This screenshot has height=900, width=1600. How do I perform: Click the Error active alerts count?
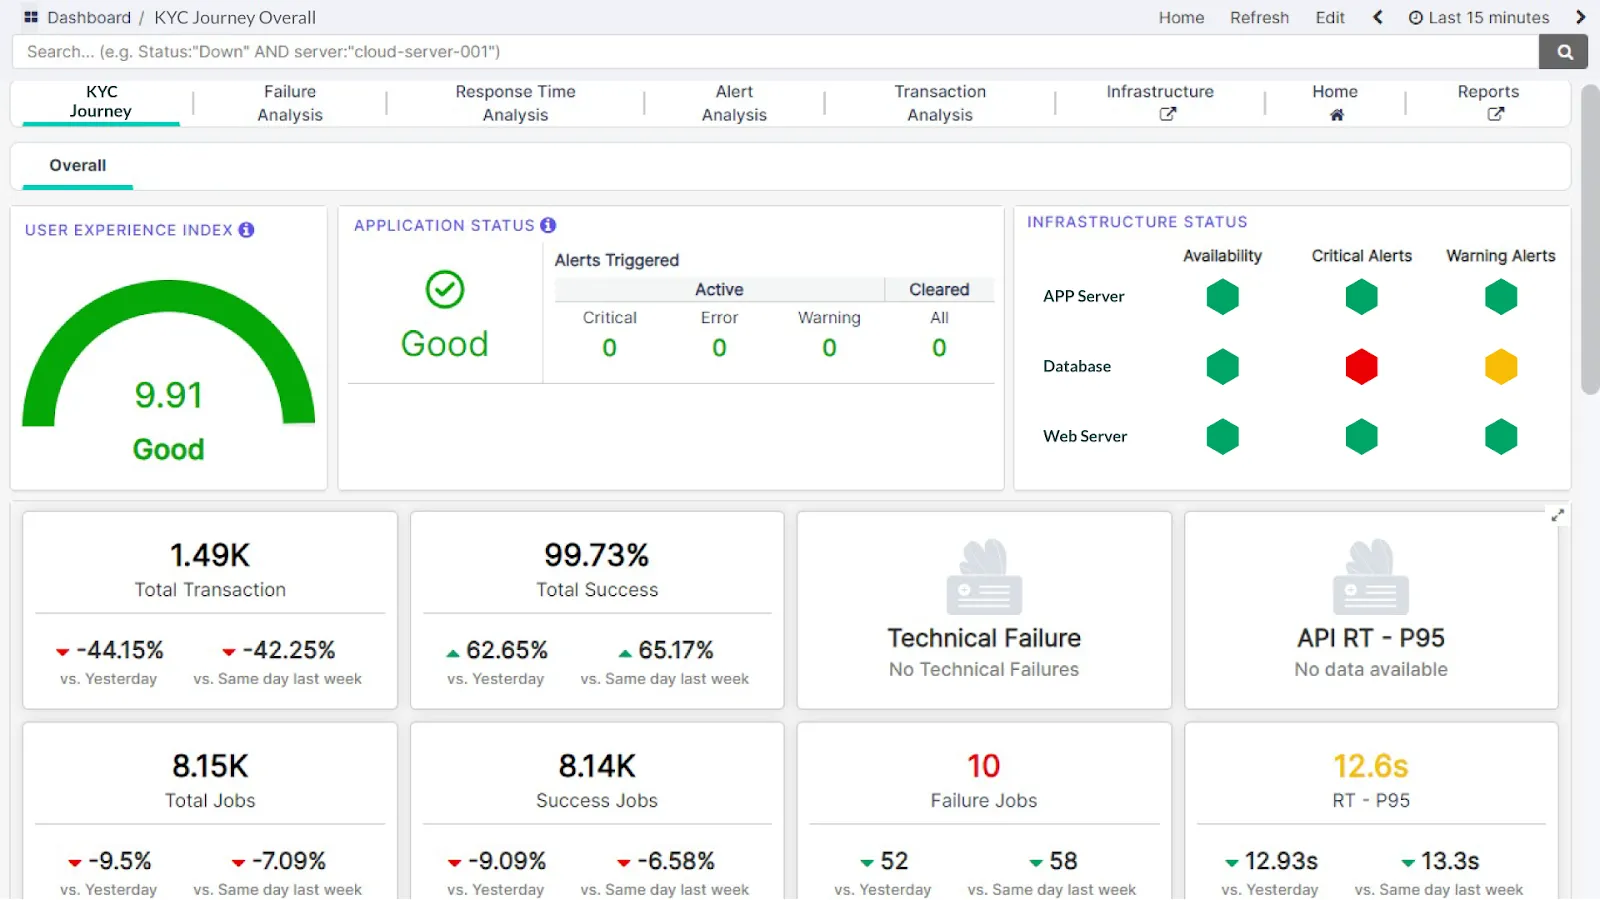coord(719,348)
